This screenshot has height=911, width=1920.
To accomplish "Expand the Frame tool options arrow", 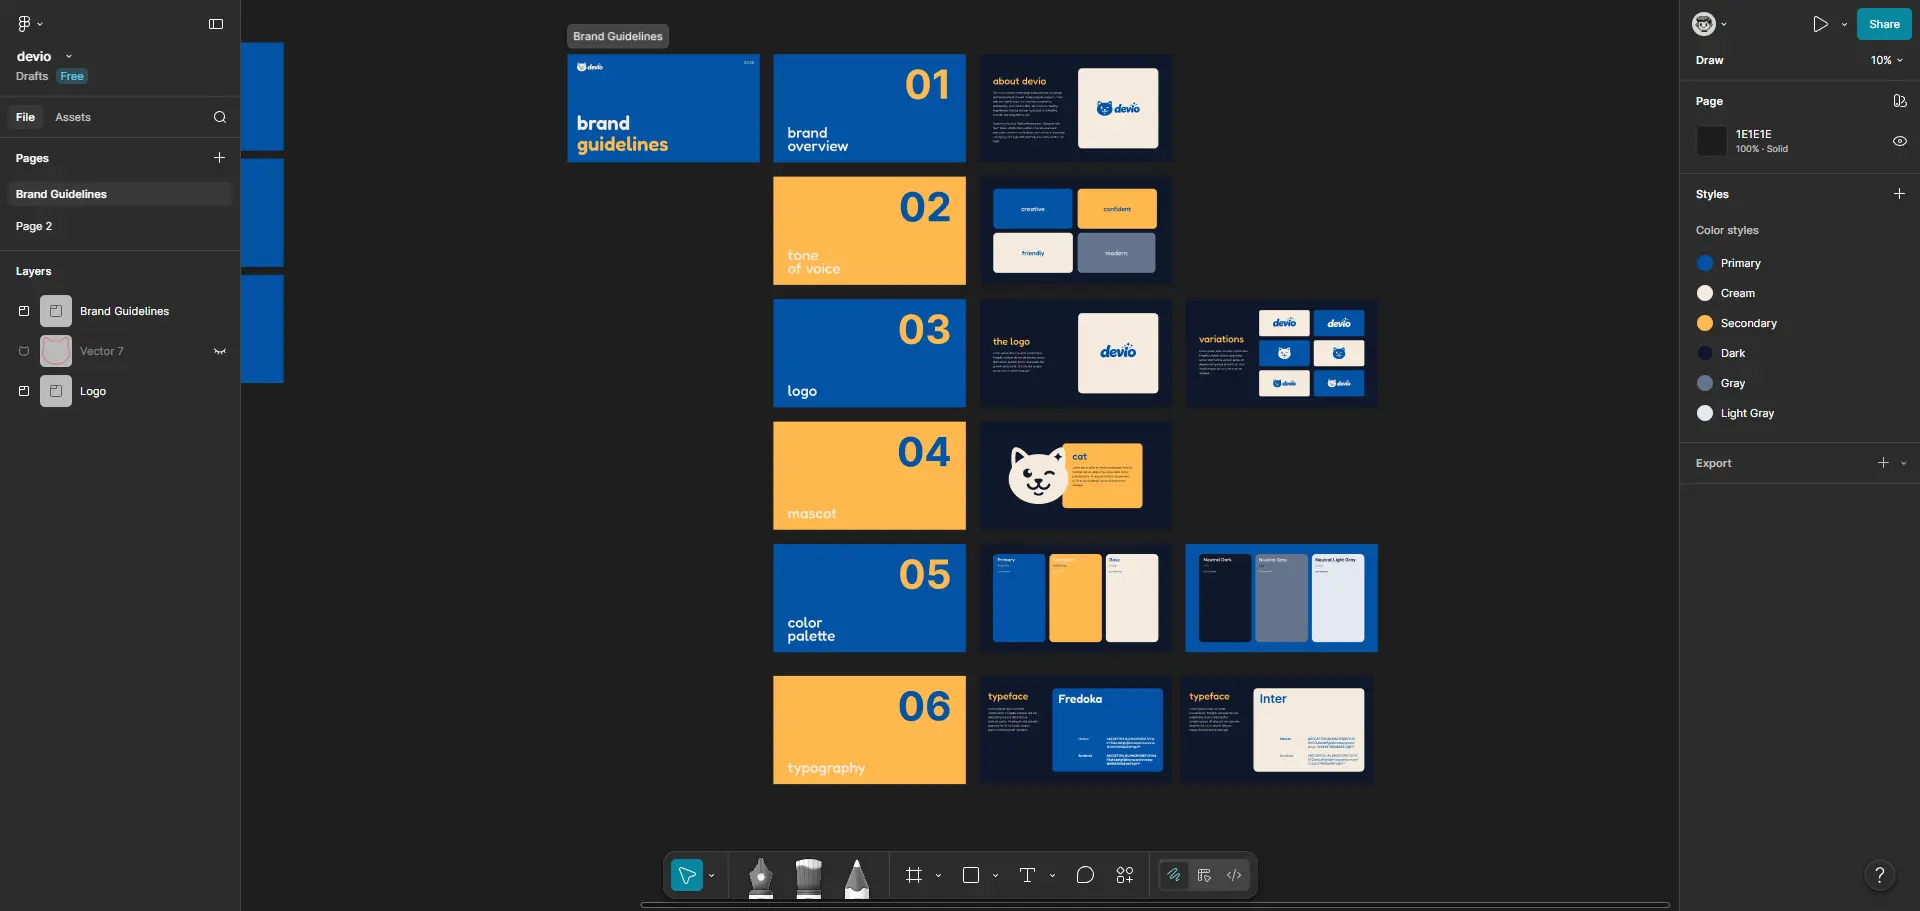I will pyautogui.click(x=938, y=876).
